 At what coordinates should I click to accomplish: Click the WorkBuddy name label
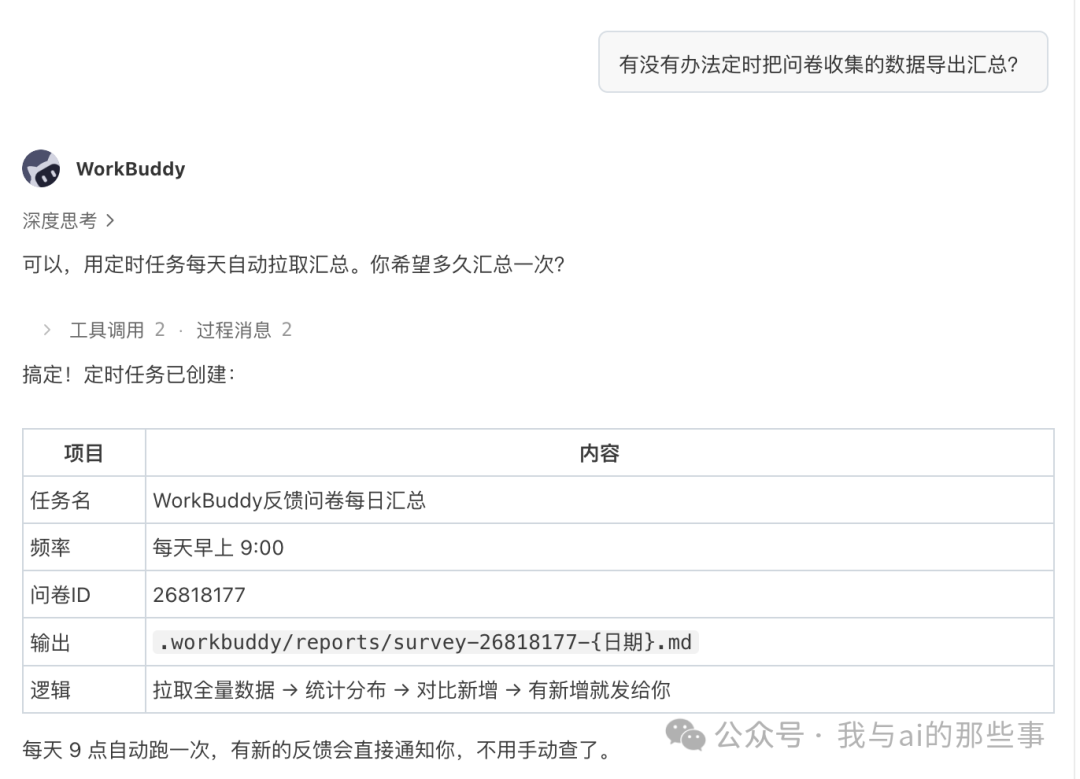(x=130, y=169)
